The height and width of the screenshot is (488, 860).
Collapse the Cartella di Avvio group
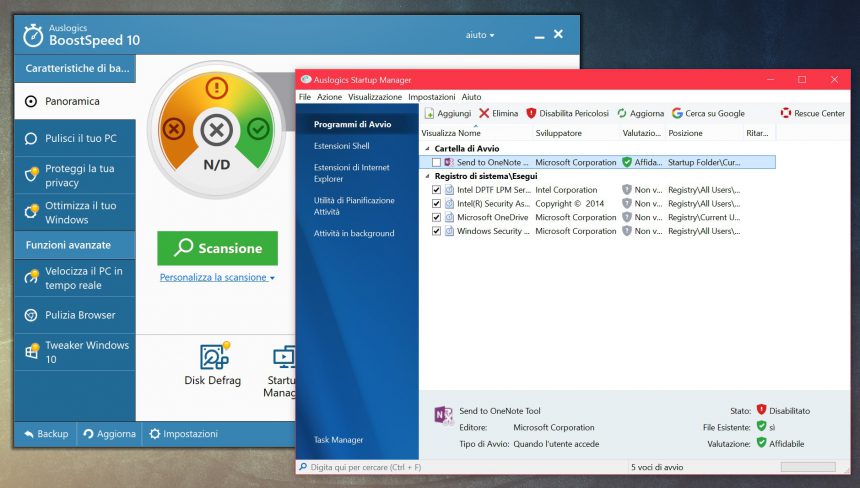pyautogui.click(x=427, y=149)
